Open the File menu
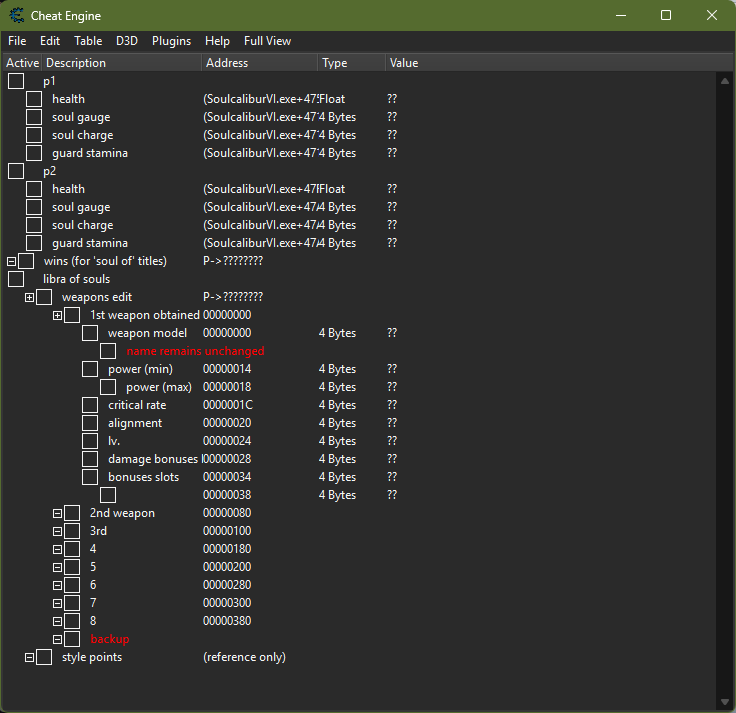736x713 pixels. 17,41
